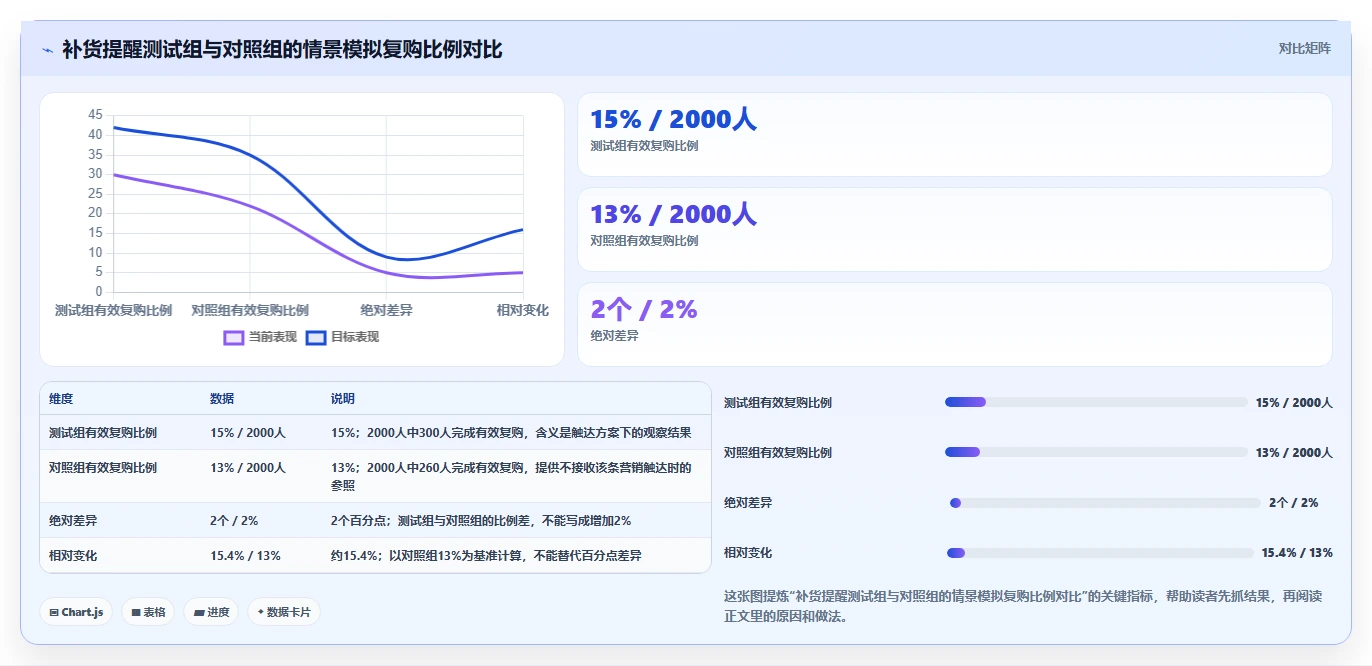Viewport: 1372px width, 666px height.
Task: Click the 绝对差异 progress bar
Action: click(1105, 503)
